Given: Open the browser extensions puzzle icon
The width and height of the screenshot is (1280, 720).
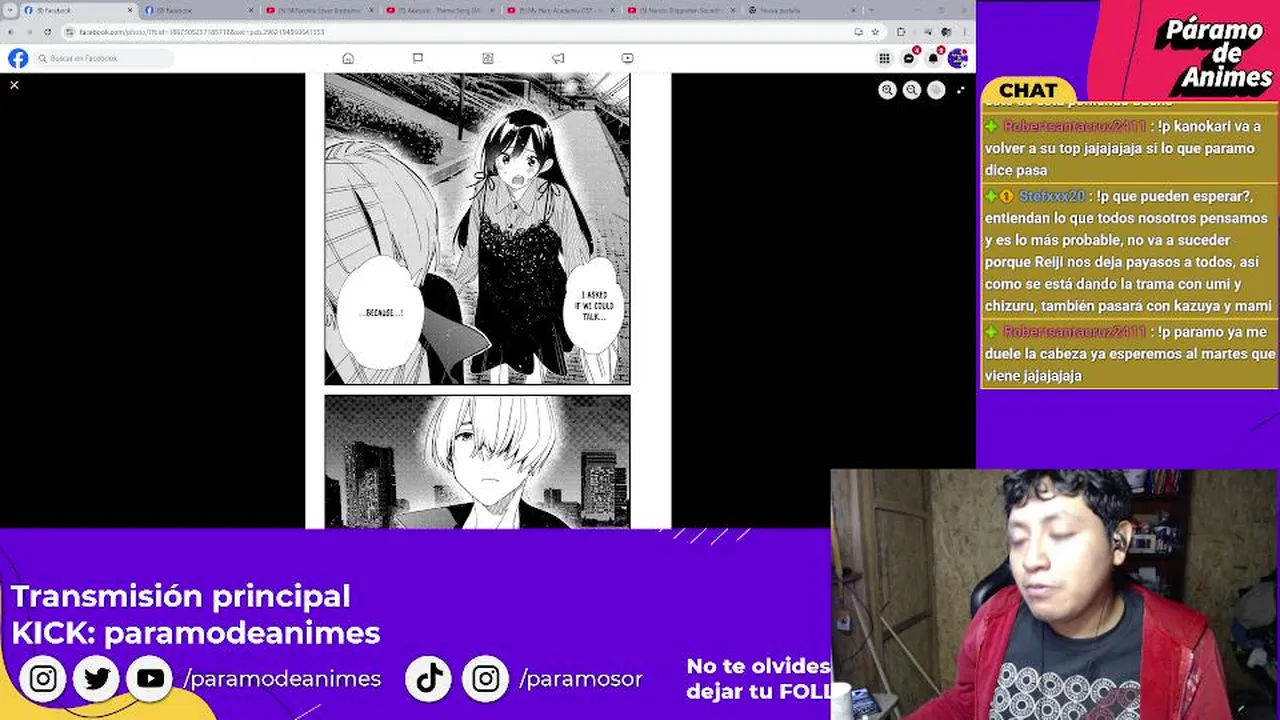Looking at the screenshot, I should 900,32.
